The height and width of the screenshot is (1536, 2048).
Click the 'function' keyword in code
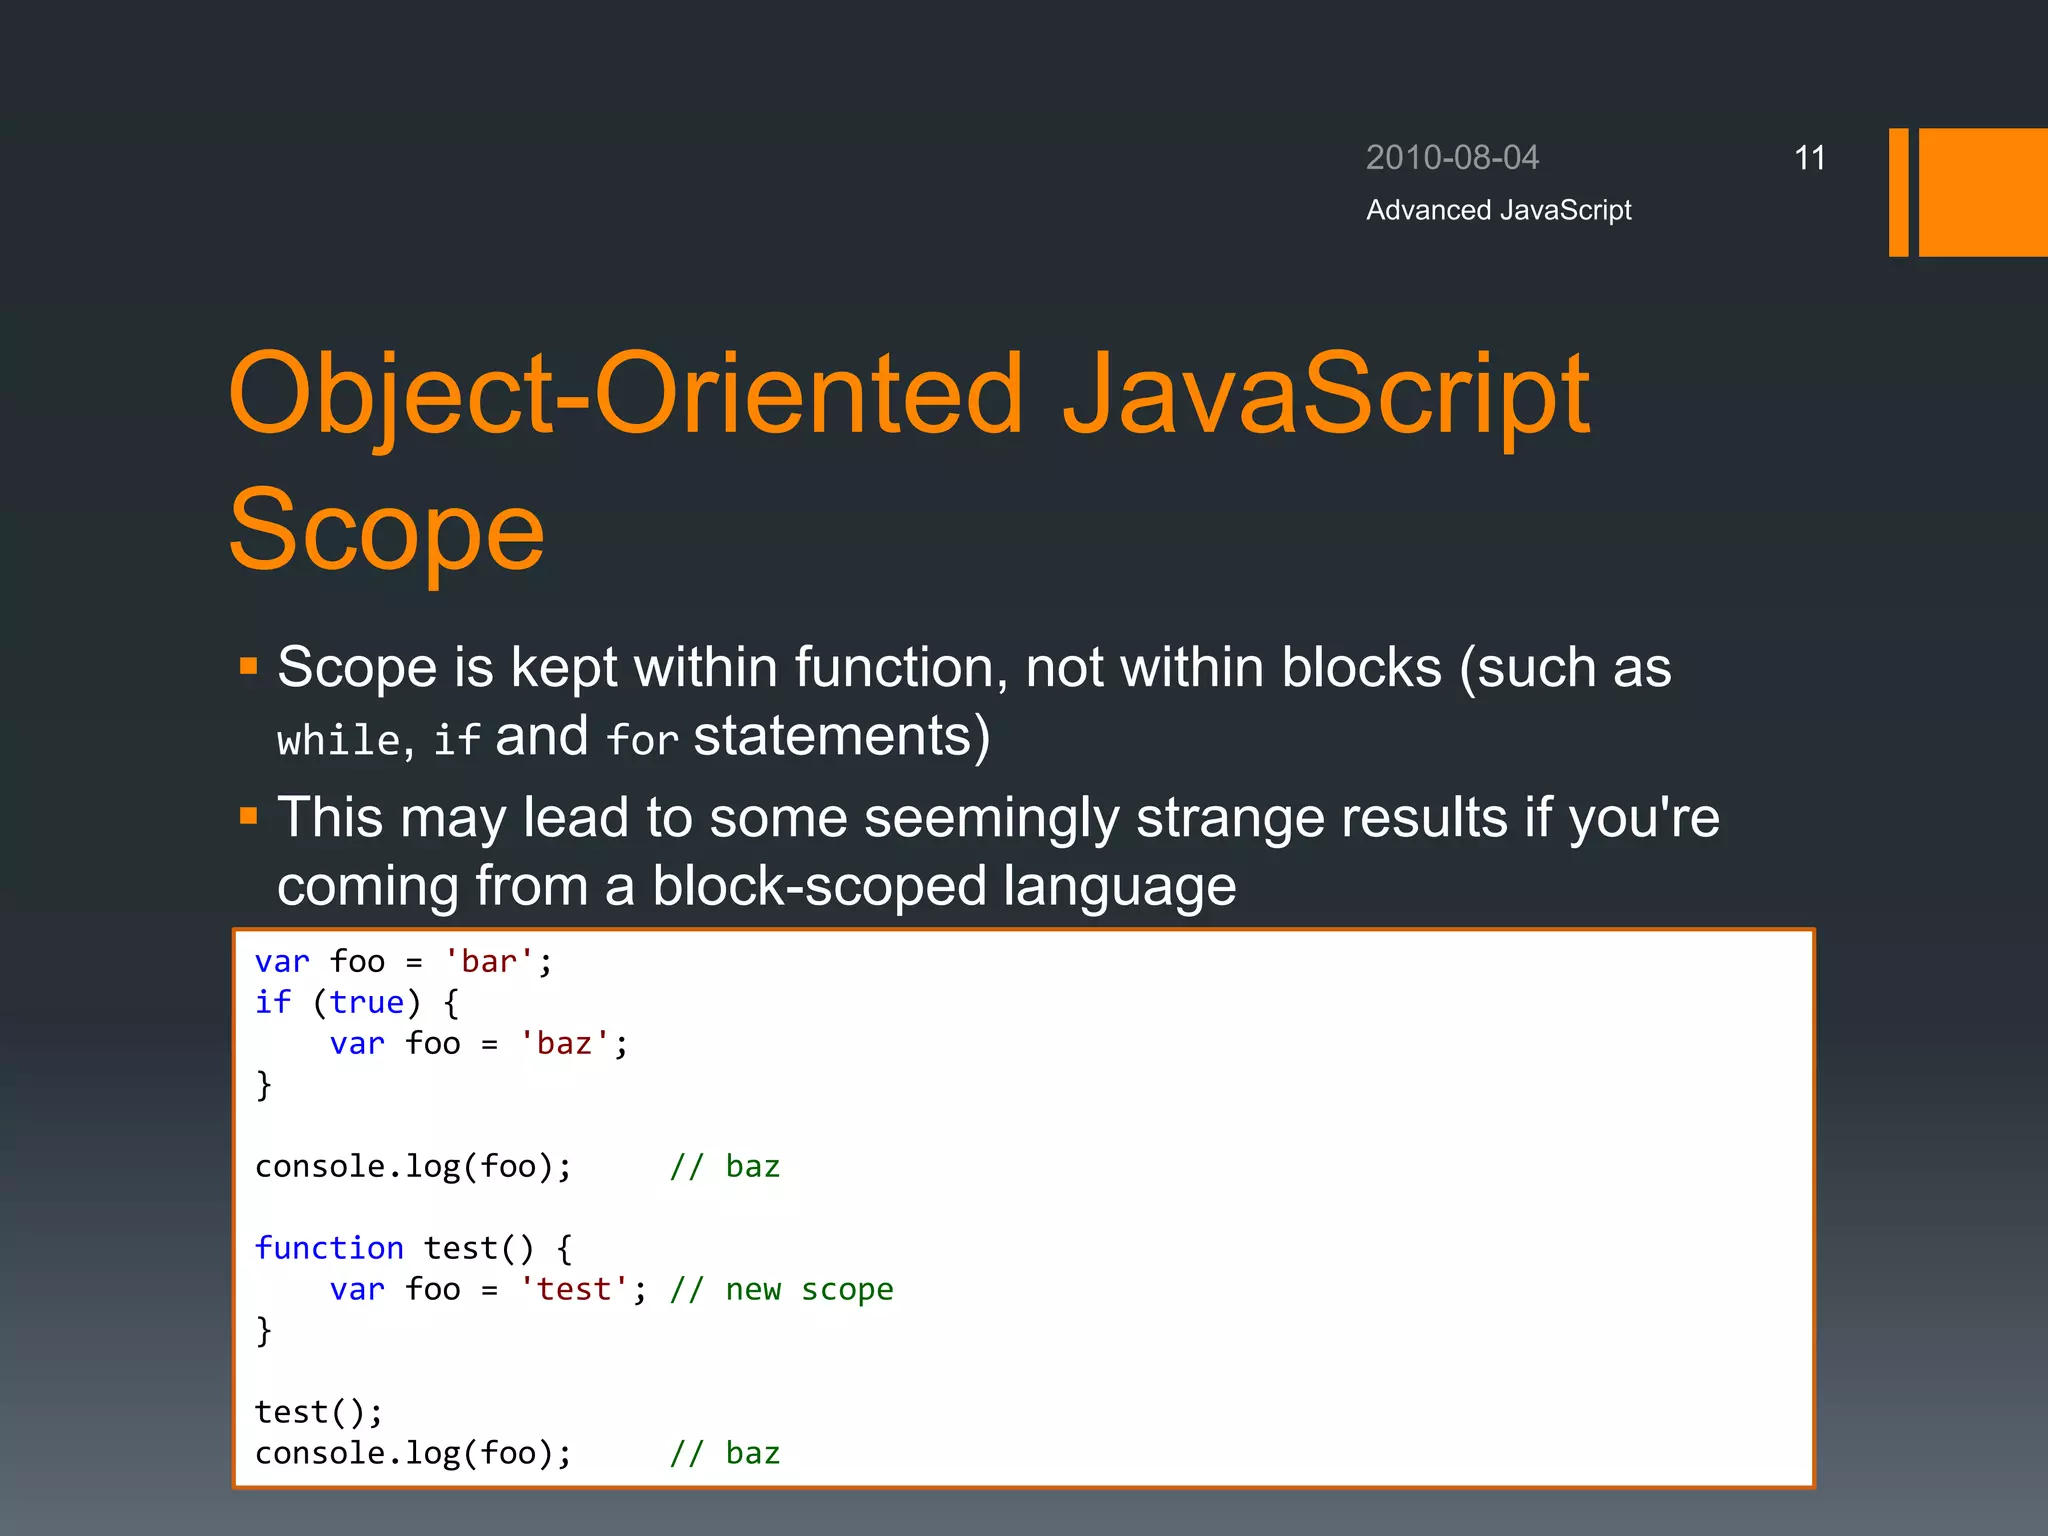coord(329,1248)
